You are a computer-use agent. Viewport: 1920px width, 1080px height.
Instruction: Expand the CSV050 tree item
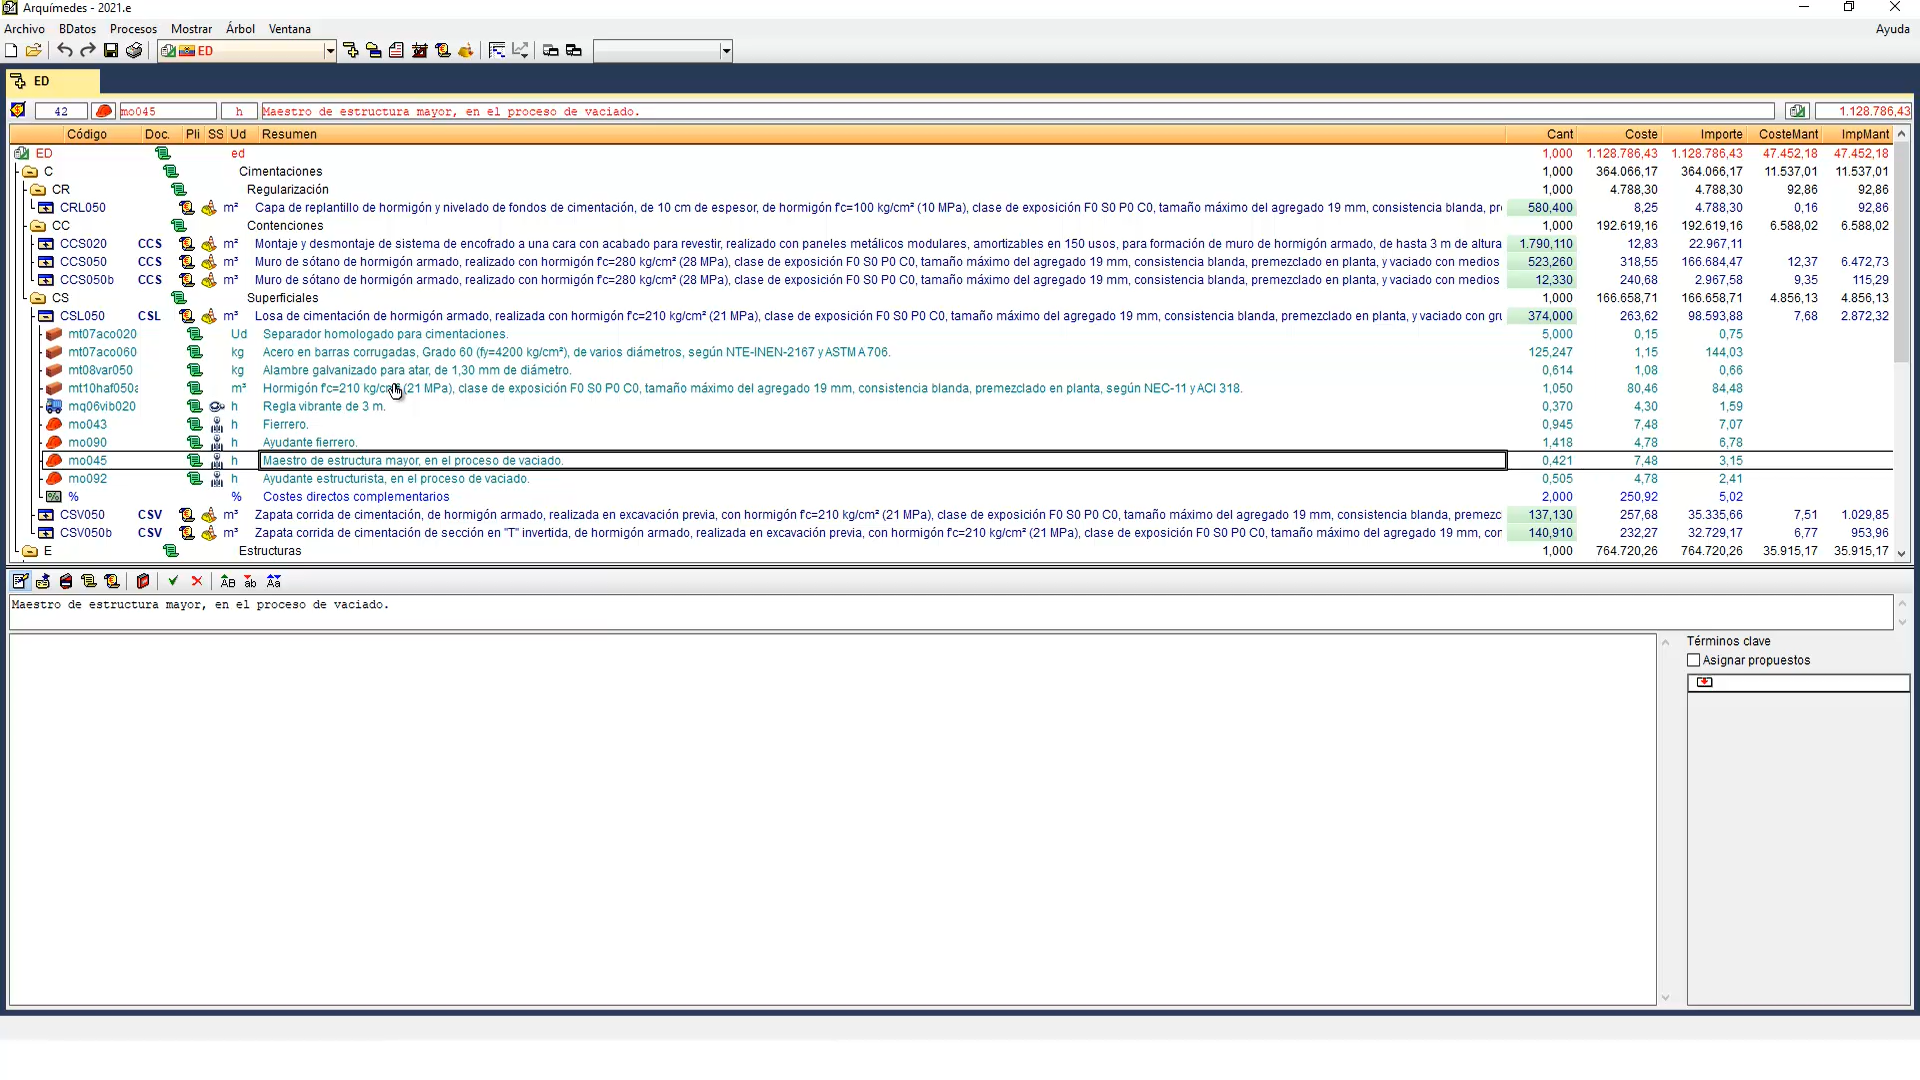click(x=46, y=515)
